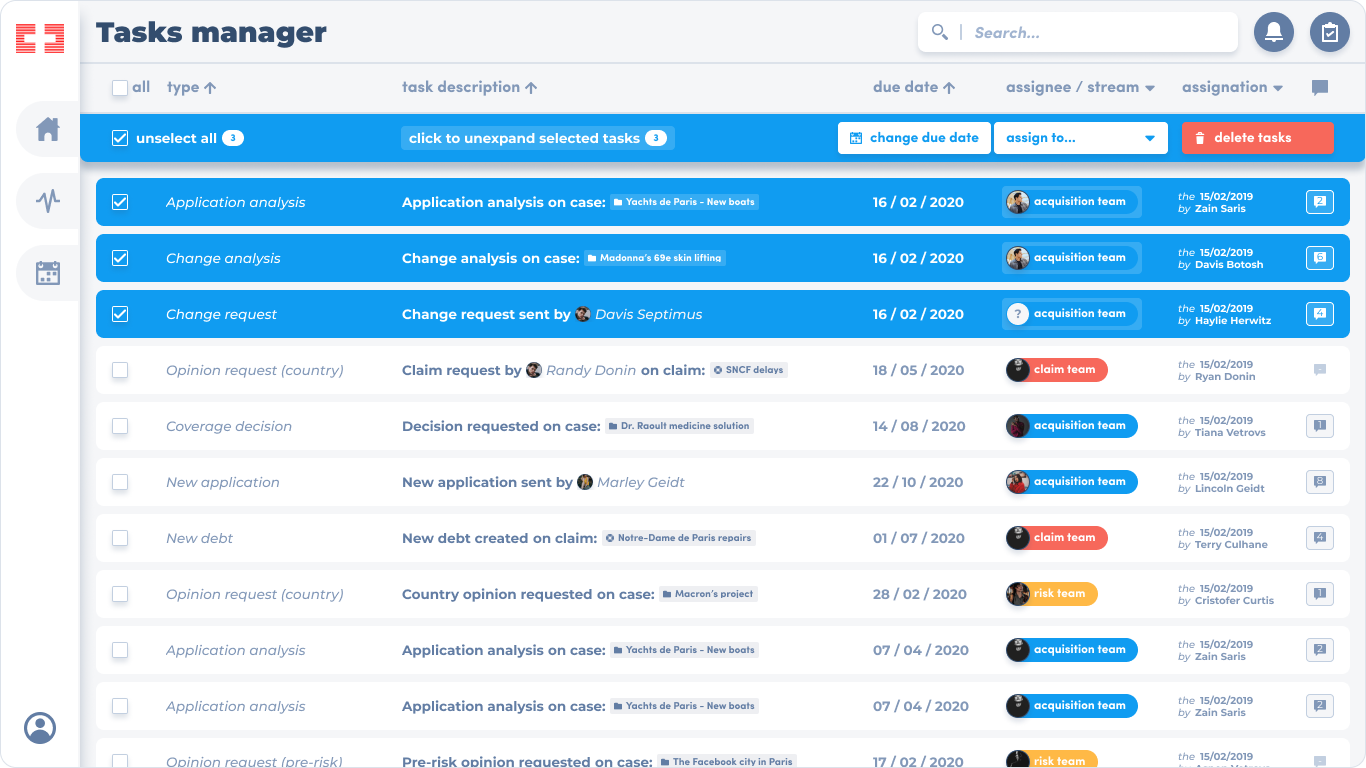This screenshot has height=768, width=1366.
Task: Open the user profile icon
Action: (40, 727)
